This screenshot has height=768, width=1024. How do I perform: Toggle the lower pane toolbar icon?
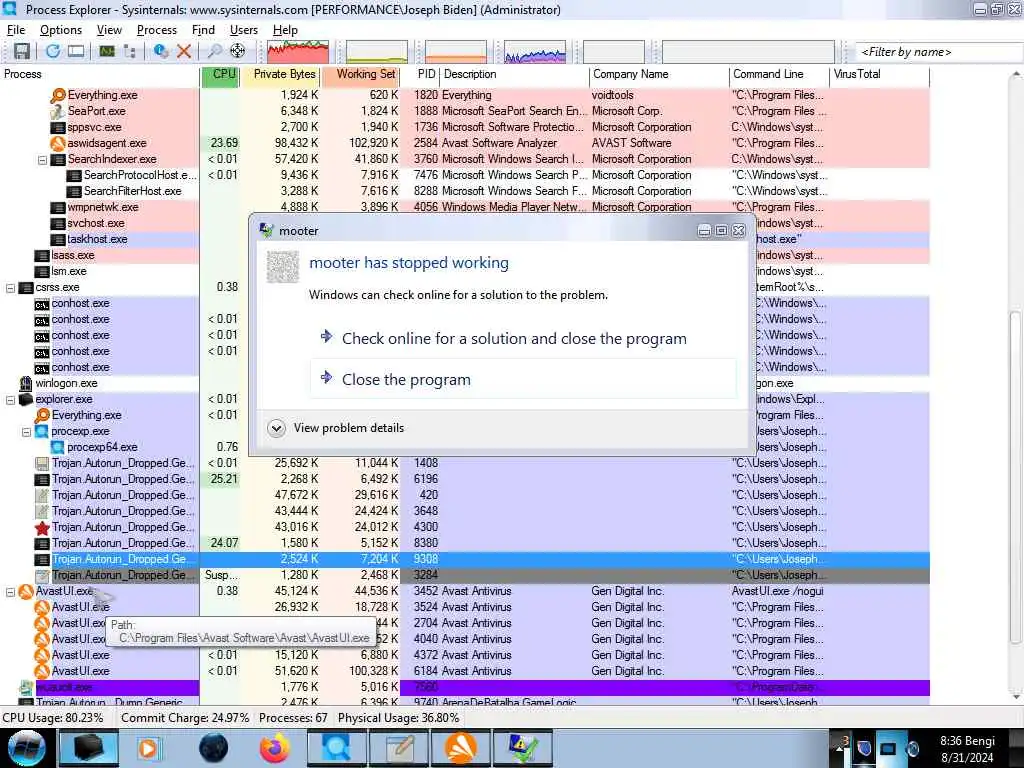pos(76,51)
